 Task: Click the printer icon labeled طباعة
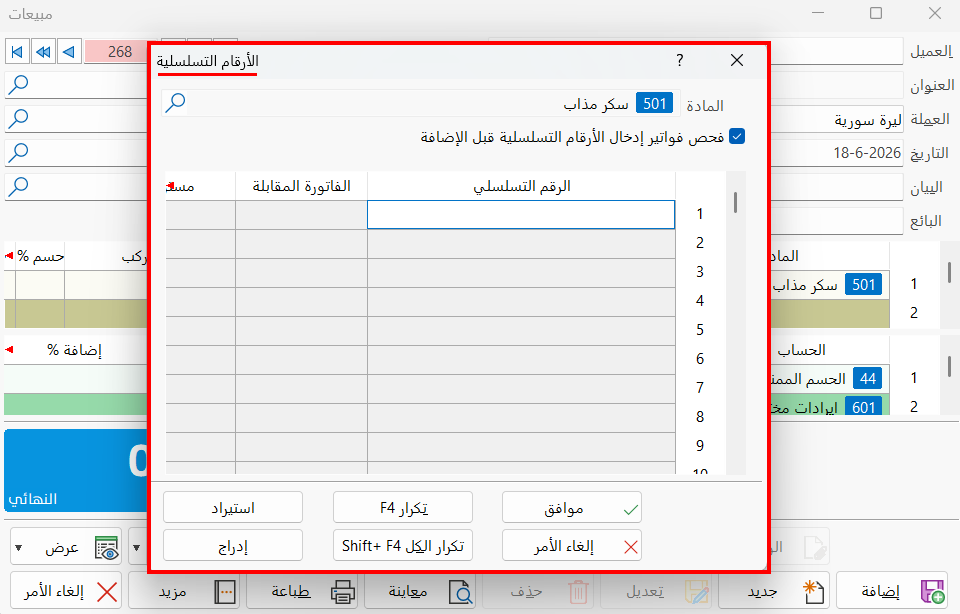[x=343, y=592]
